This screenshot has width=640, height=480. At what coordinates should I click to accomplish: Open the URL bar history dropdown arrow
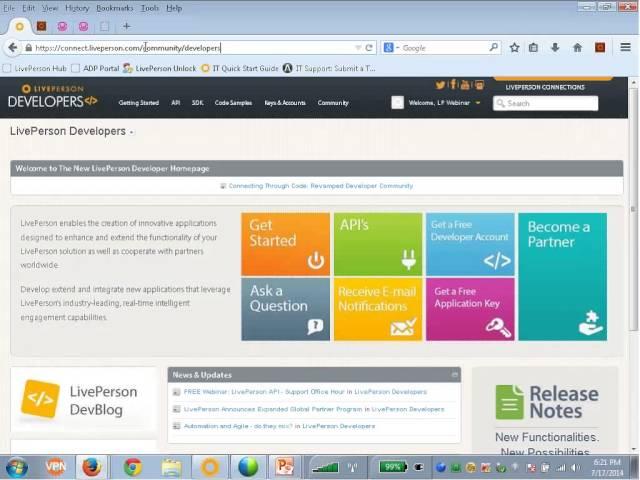tap(358, 48)
